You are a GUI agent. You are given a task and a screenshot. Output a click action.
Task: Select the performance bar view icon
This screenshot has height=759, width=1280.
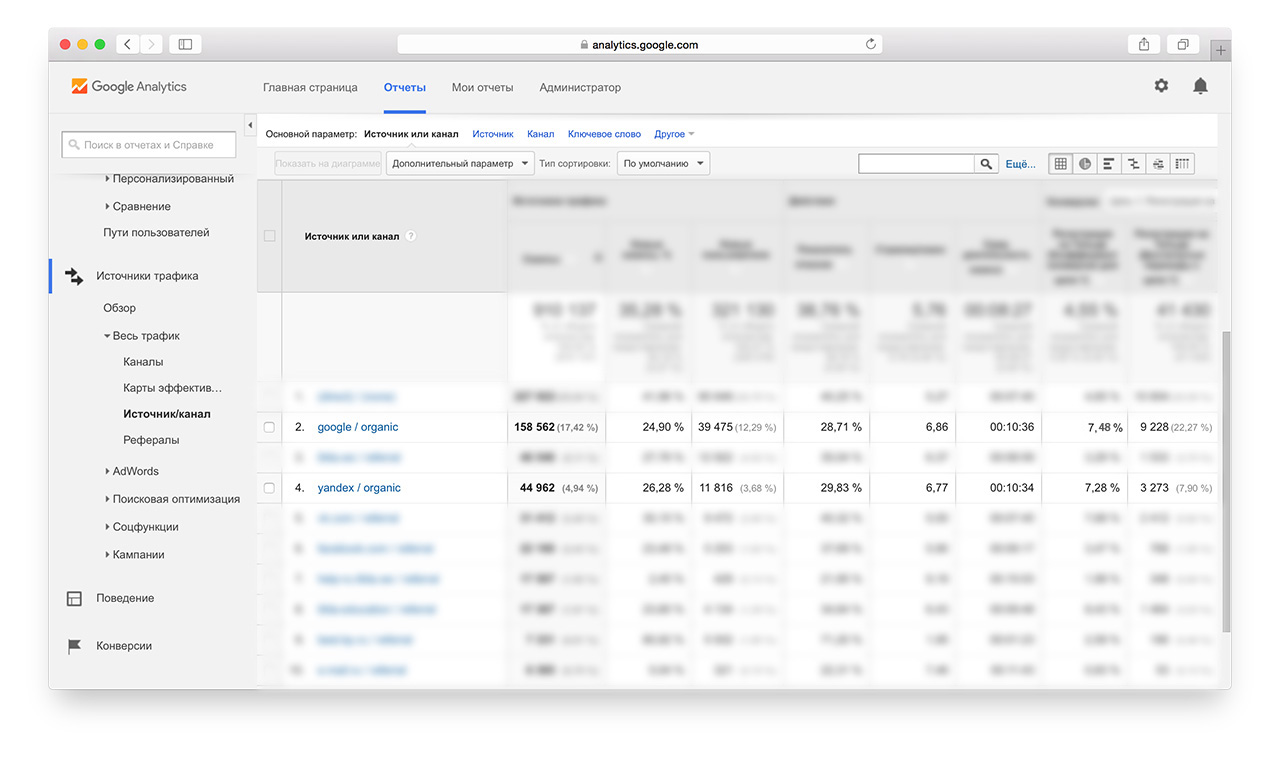tap(1109, 164)
